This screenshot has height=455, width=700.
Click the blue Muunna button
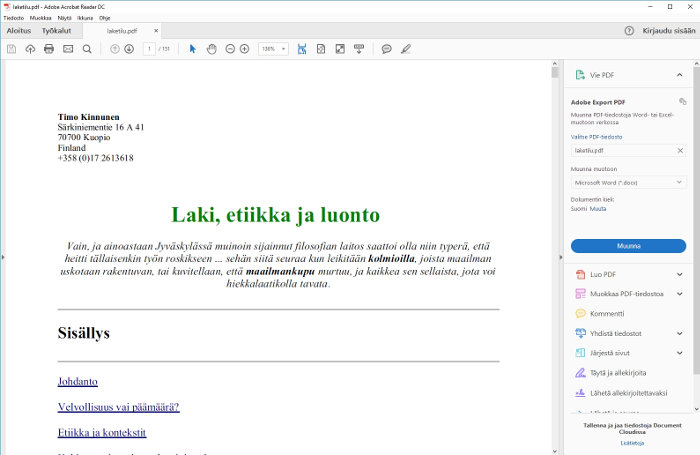(x=629, y=246)
